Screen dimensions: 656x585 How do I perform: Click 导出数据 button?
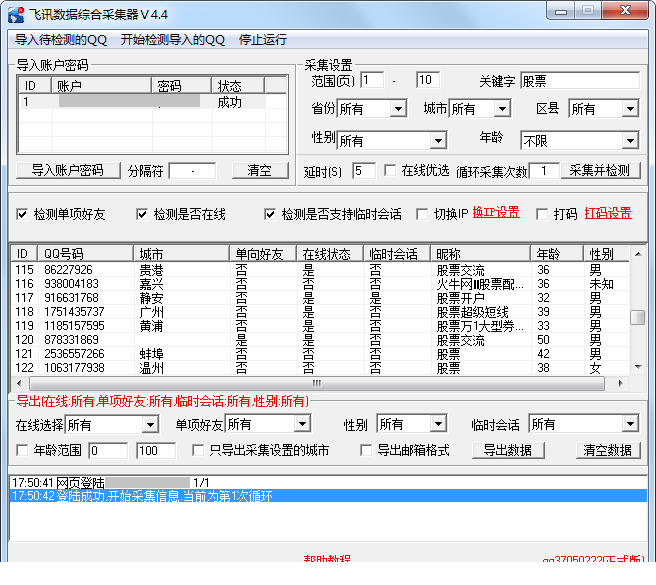pyautogui.click(x=508, y=450)
